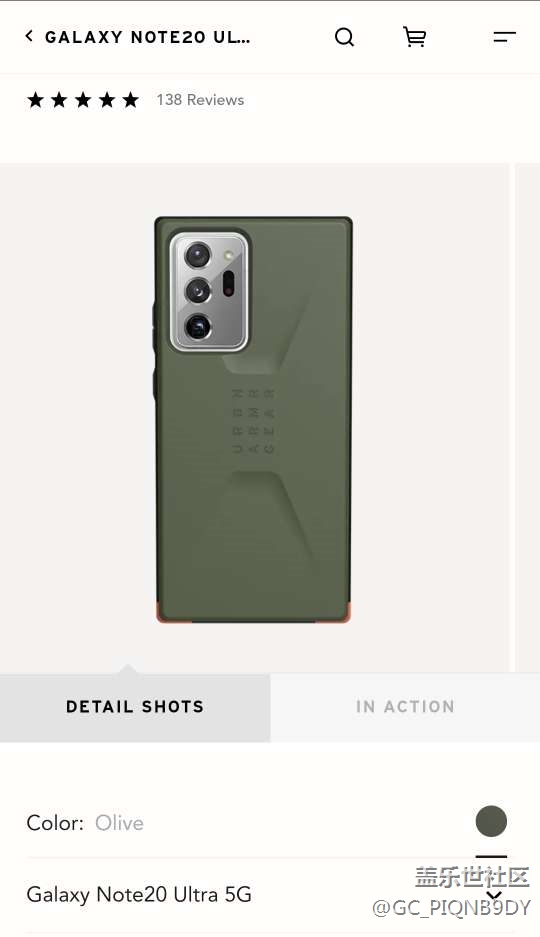Click the GALAXY NOTE20 UL... page title
The image size is (540, 937).
[148, 37]
